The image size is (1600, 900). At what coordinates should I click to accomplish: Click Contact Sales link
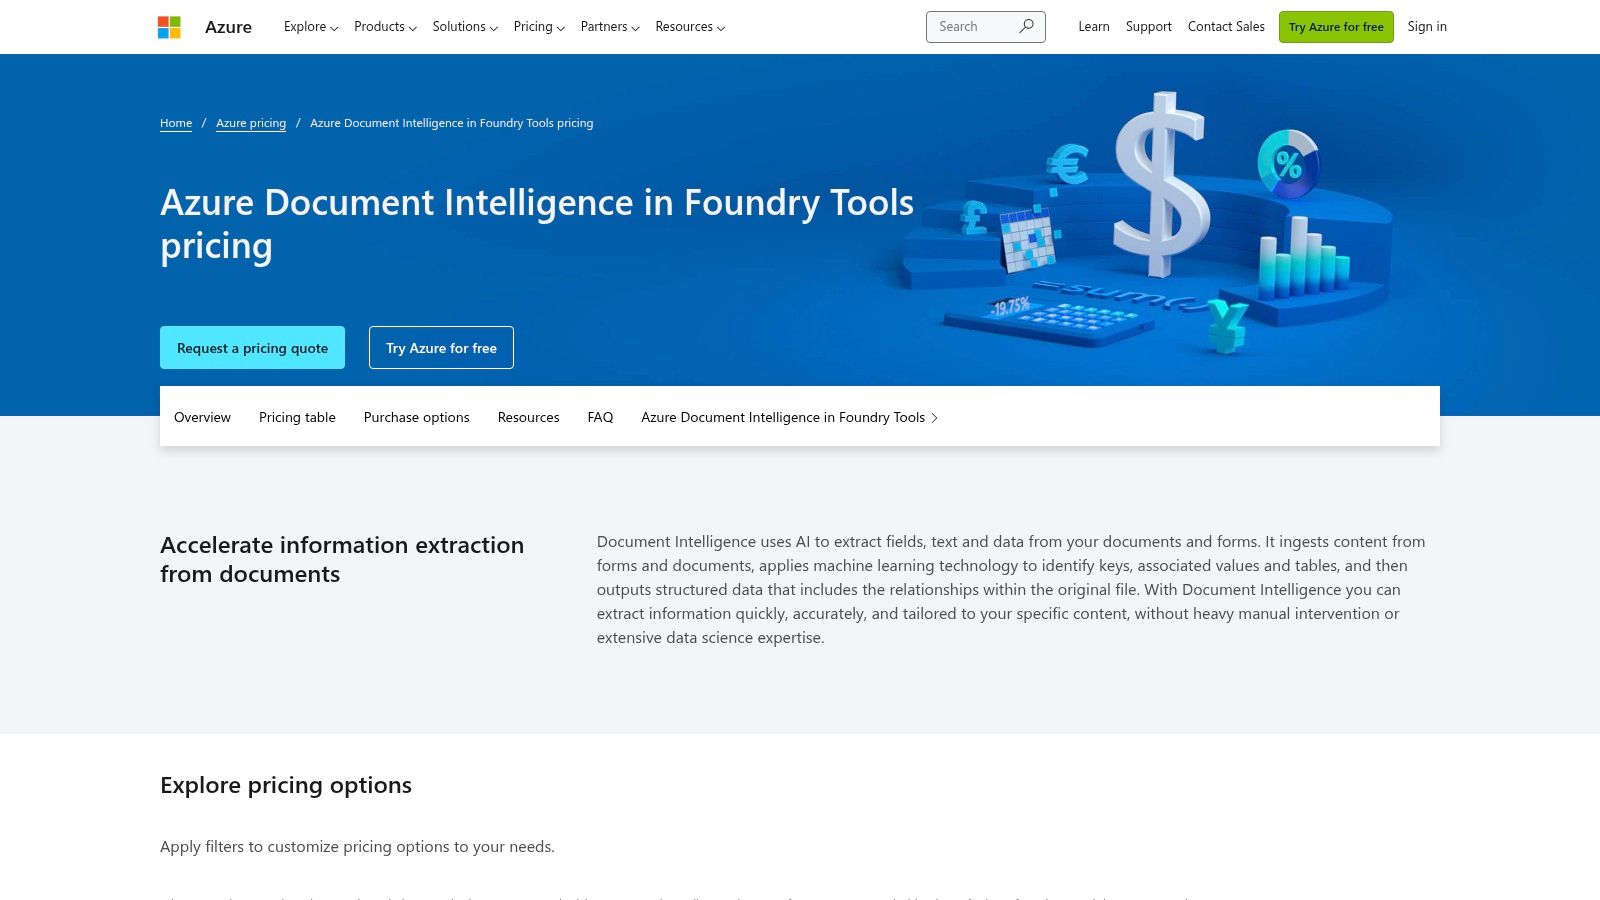[x=1226, y=27]
